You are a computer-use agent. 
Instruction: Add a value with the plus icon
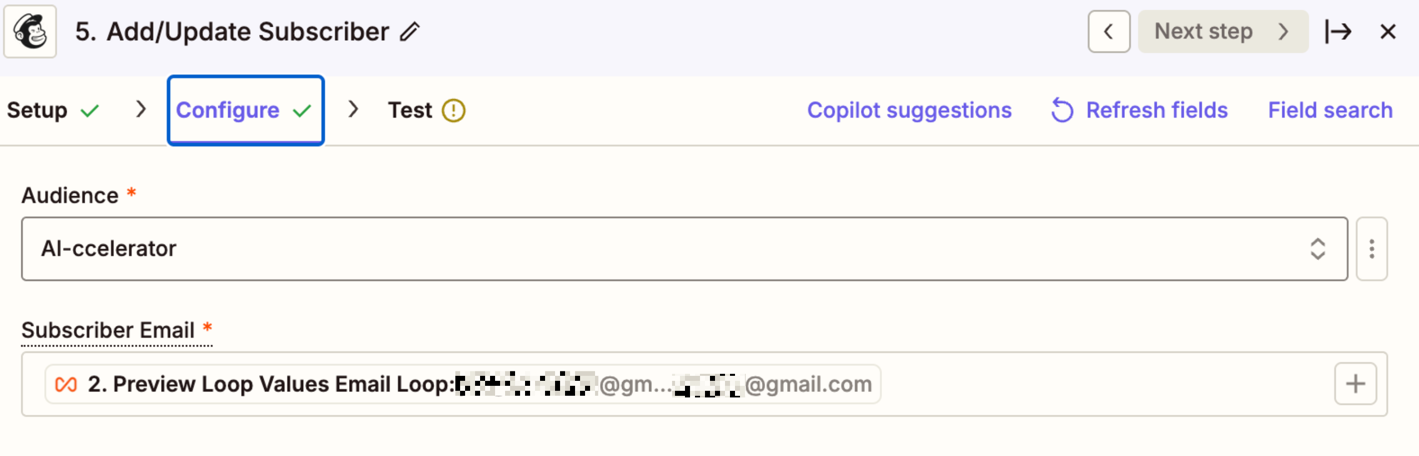point(1356,384)
